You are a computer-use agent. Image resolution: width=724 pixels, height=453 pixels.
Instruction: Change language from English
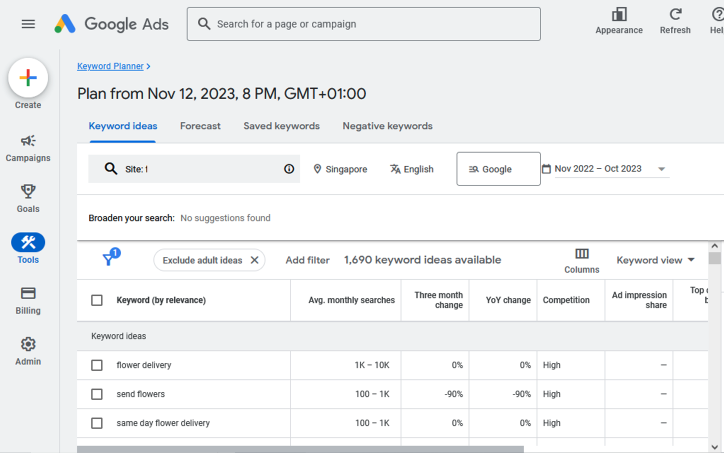(x=412, y=169)
